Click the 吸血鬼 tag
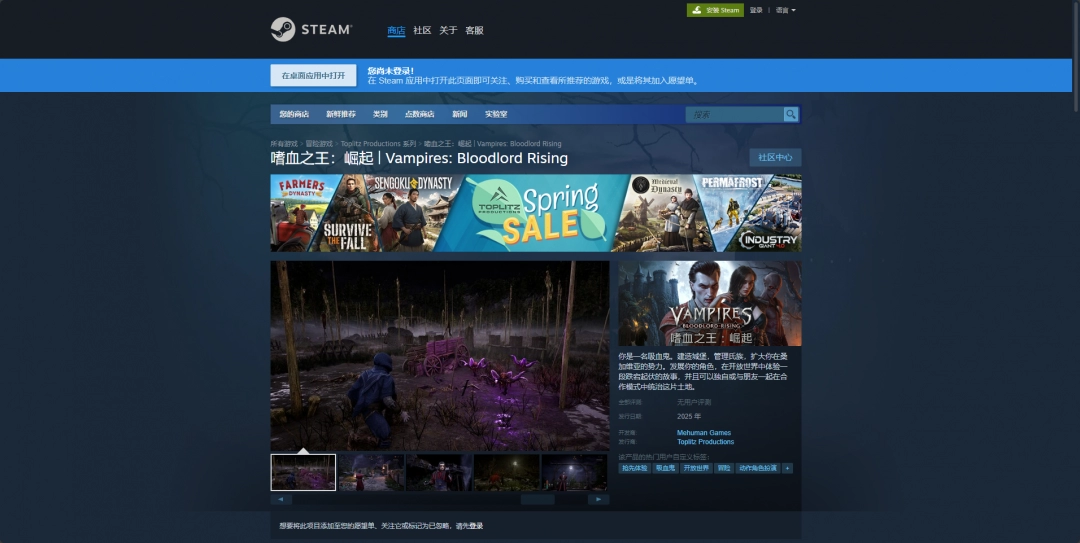The image size is (1080, 543). tap(665, 468)
